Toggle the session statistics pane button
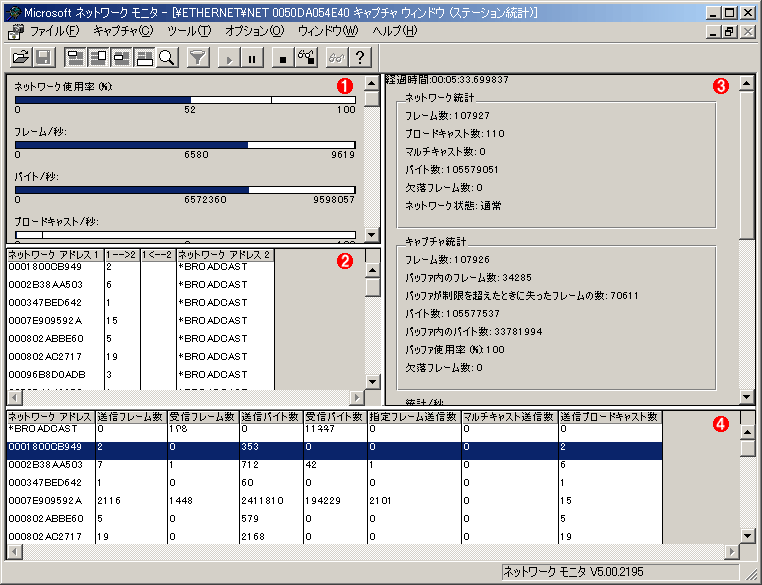The height and width of the screenshot is (585, 762). pyautogui.click(x=121, y=57)
